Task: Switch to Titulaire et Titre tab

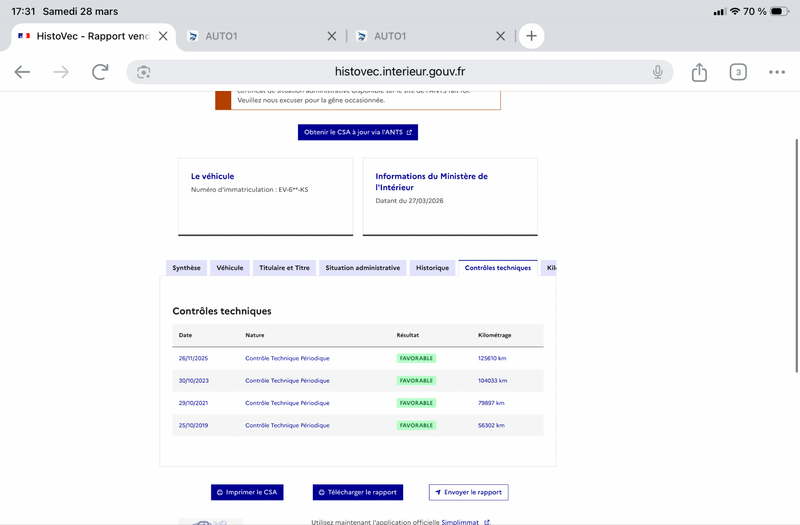Action: (x=285, y=268)
